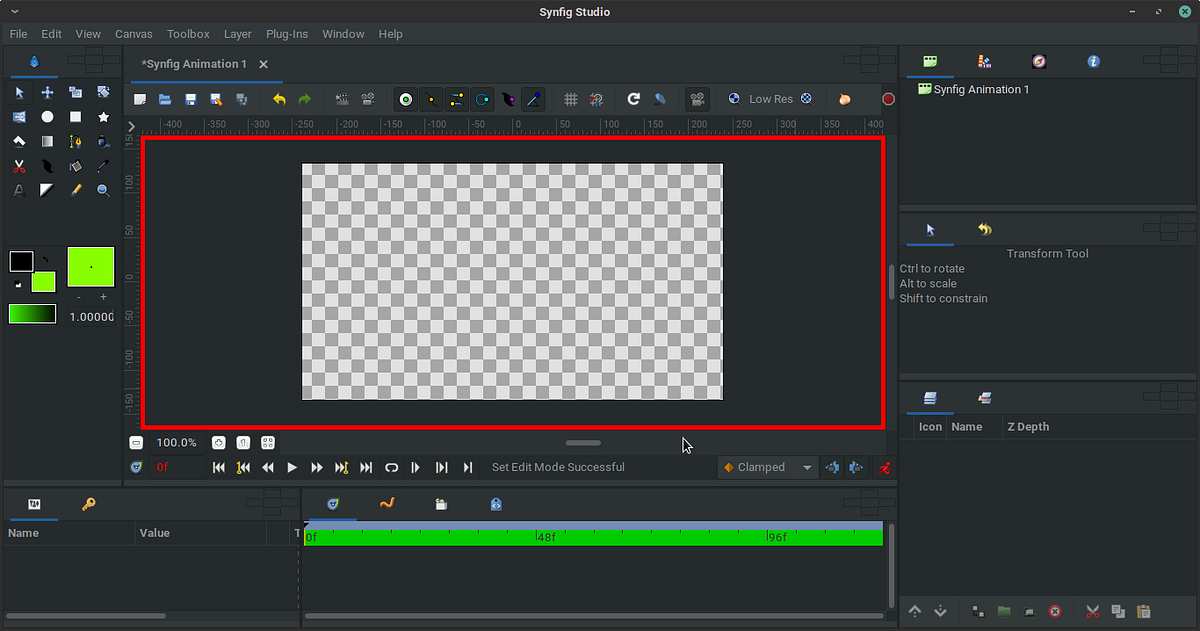
Task: Select the Gradient tool
Action: click(x=46, y=140)
